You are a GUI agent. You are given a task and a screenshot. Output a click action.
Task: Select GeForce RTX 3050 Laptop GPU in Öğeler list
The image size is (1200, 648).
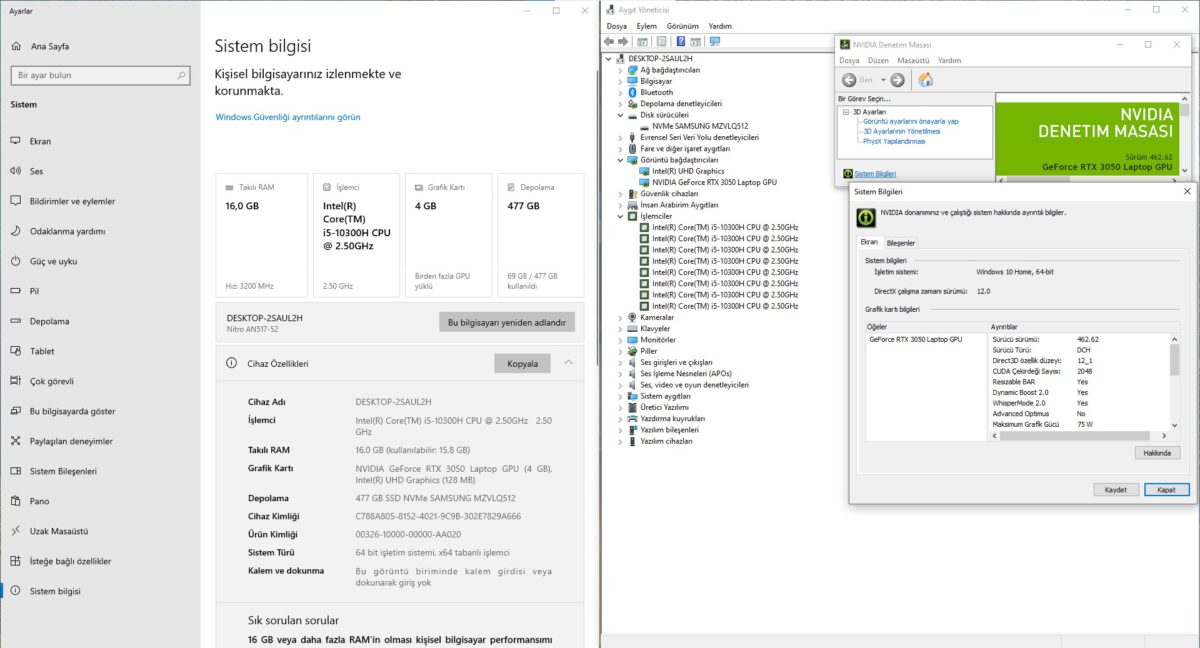coord(915,339)
